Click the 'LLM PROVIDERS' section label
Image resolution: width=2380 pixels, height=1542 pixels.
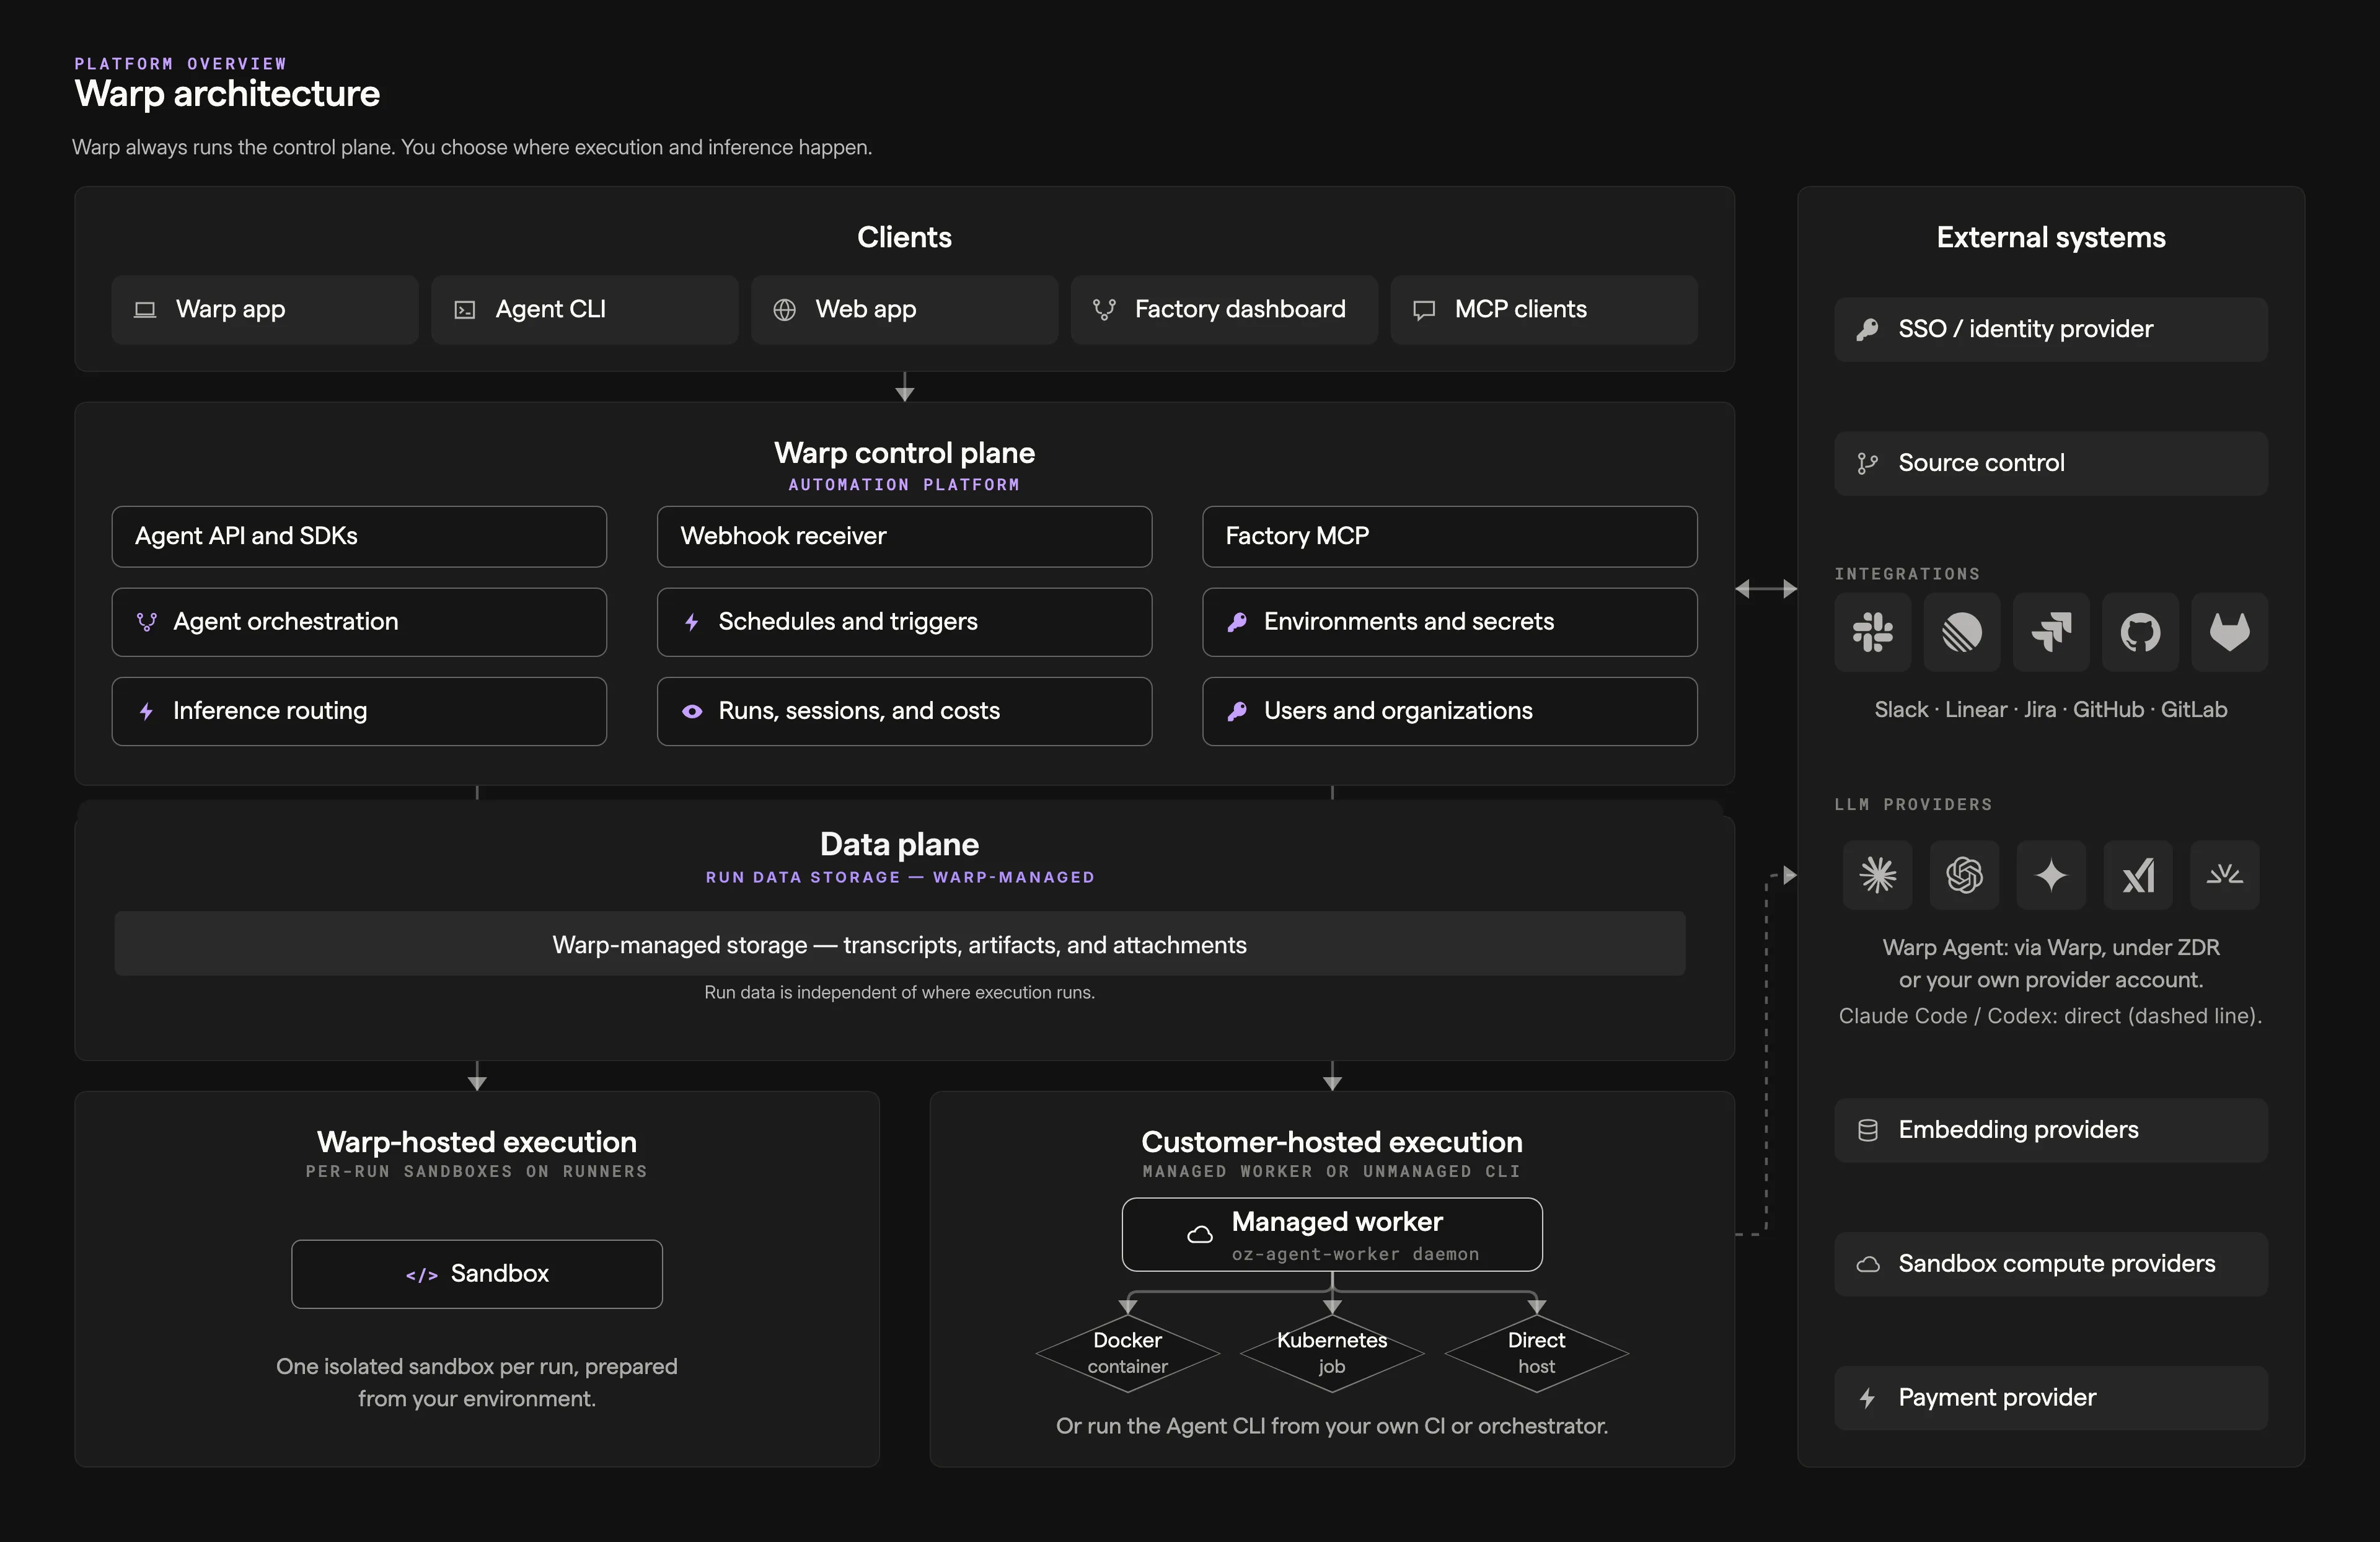1913,805
